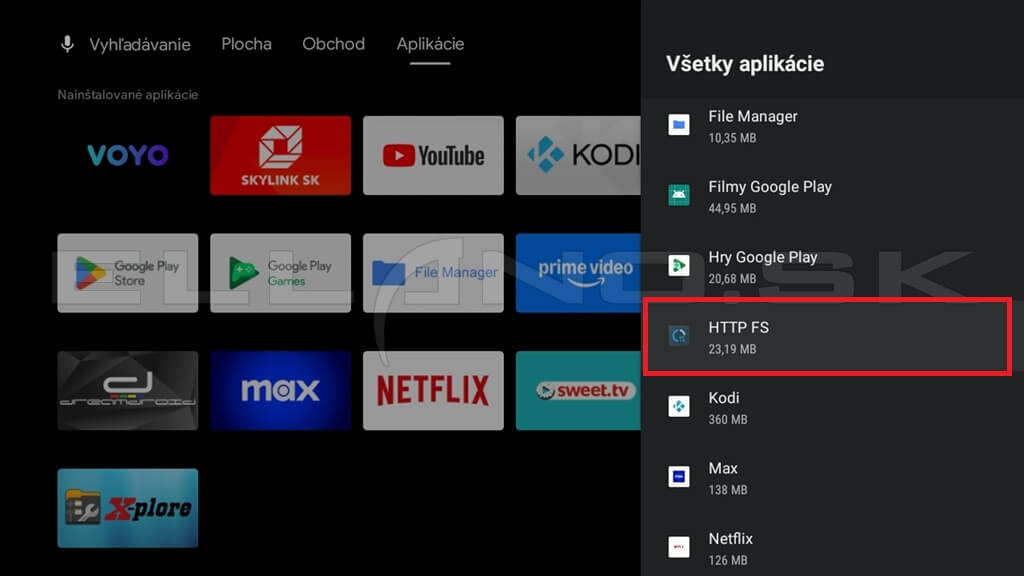Open the Vyhľadávanie search tab
Image resolution: width=1024 pixels, height=576 pixels.
tap(140, 44)
